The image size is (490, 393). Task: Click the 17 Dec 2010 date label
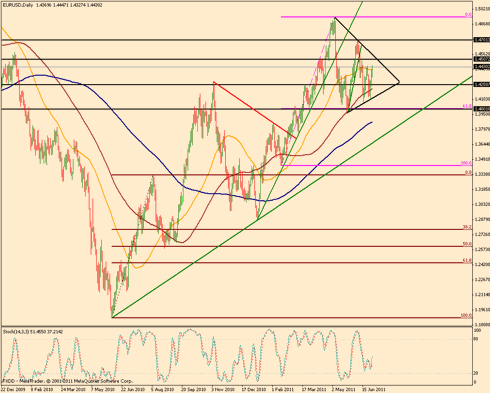tap(253, 389)
